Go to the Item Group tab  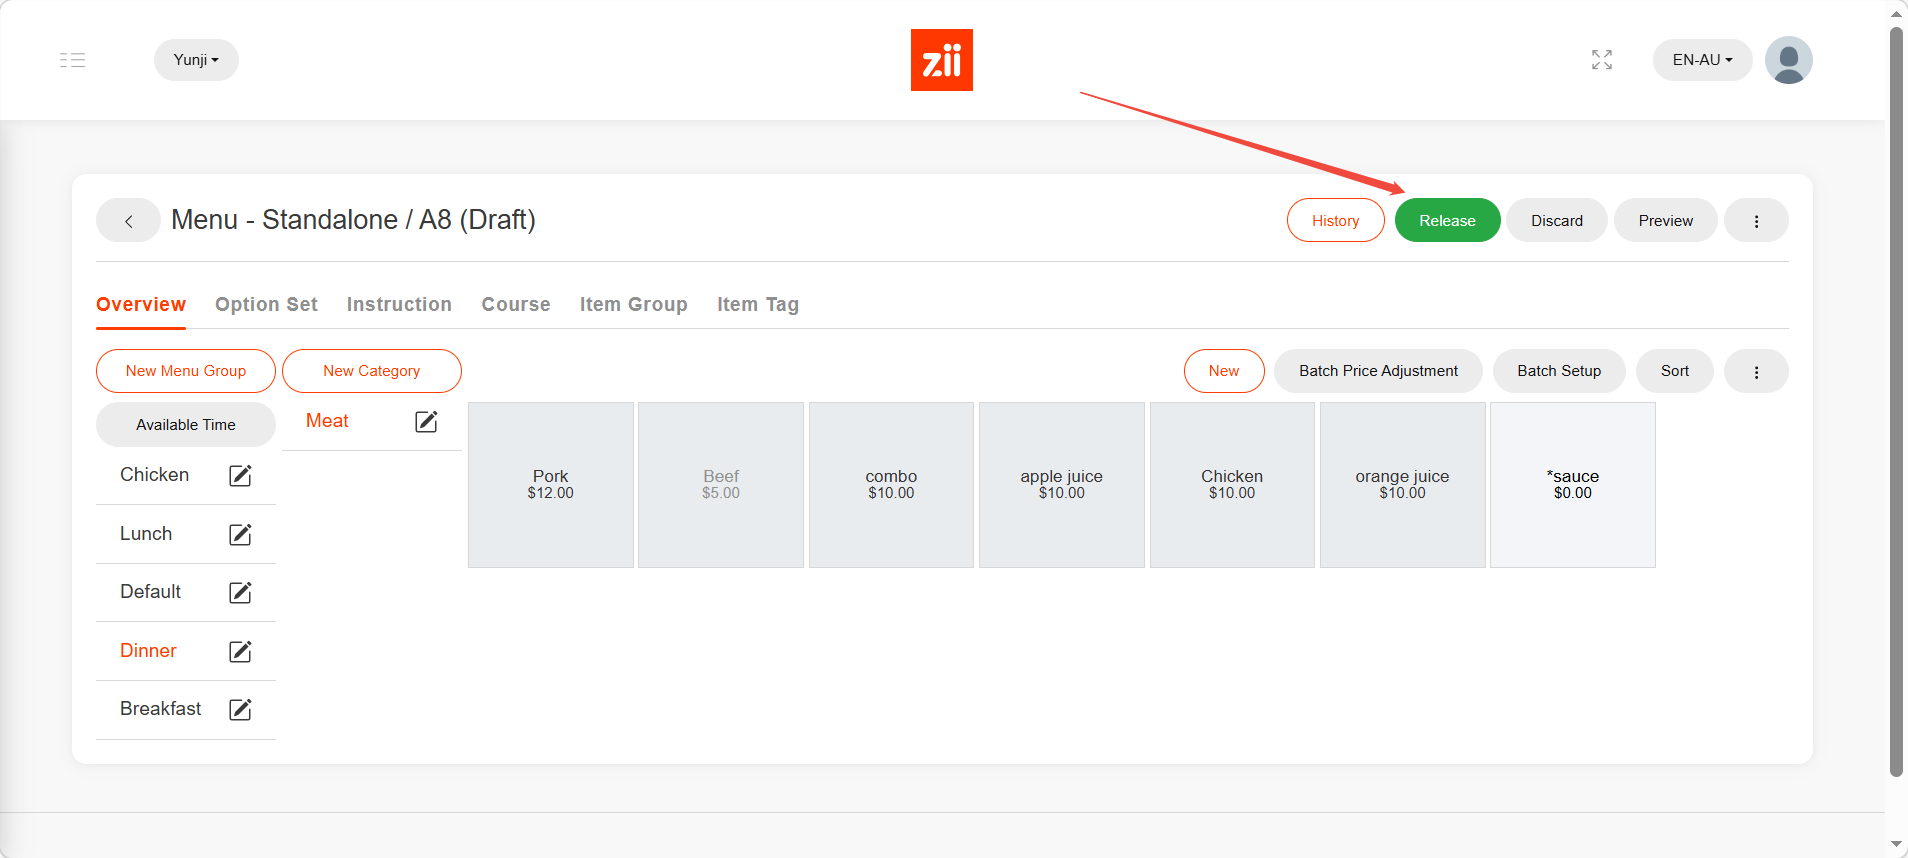(x=633, y=305)
